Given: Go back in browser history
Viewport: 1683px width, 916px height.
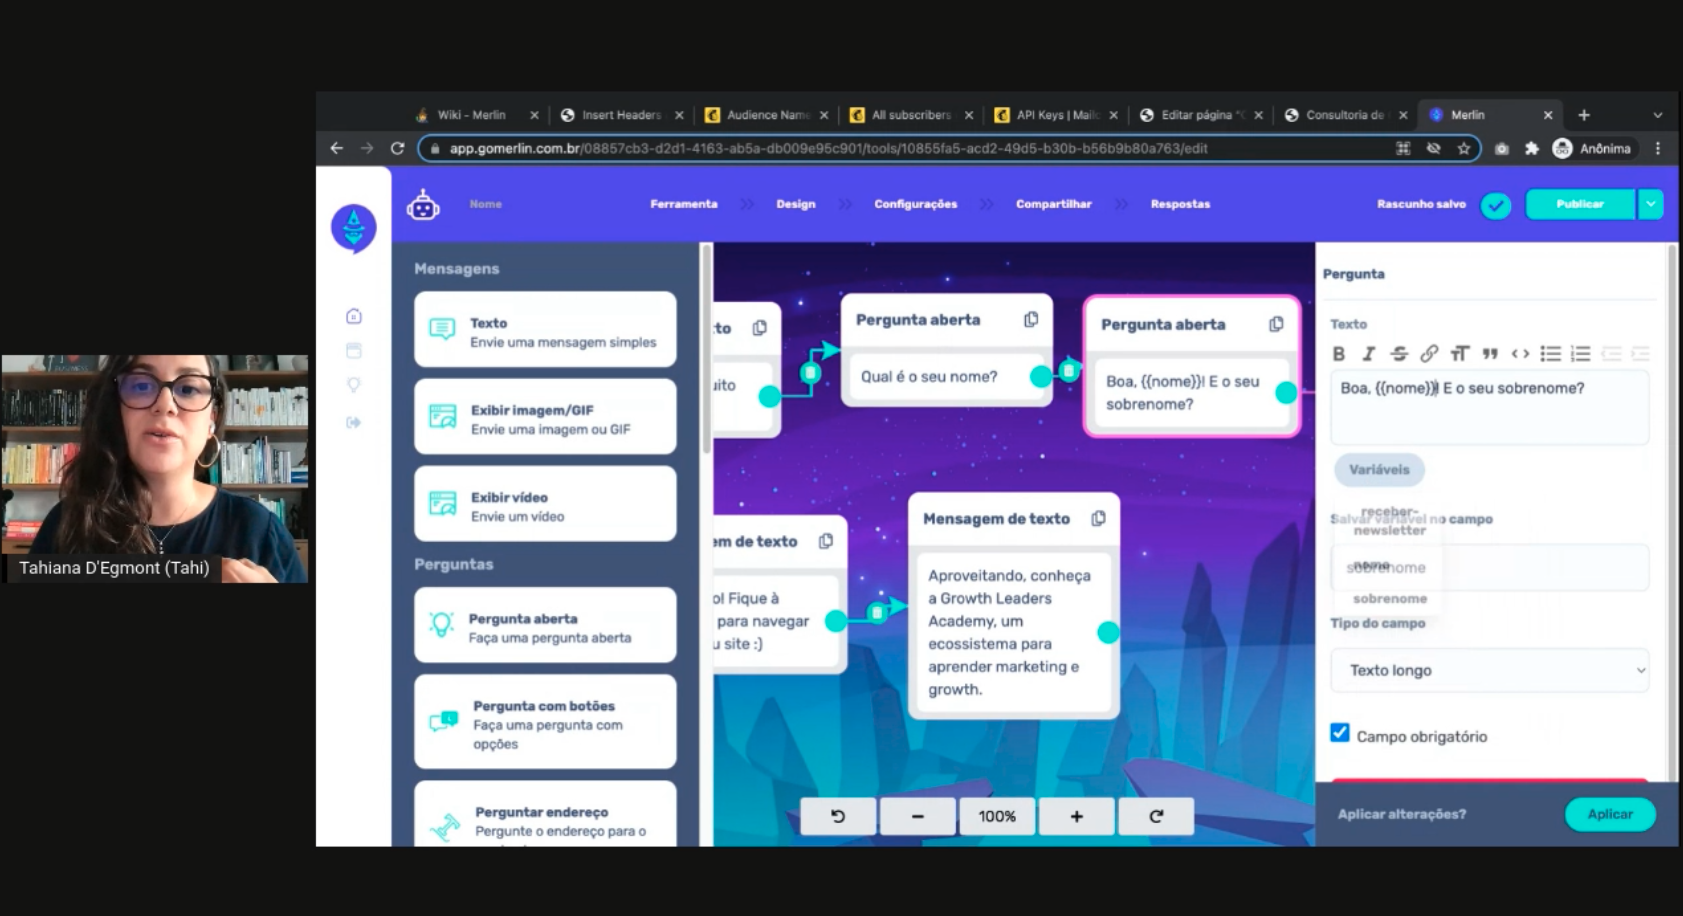Looking at the screenshot, I should (x=337, y=148).
